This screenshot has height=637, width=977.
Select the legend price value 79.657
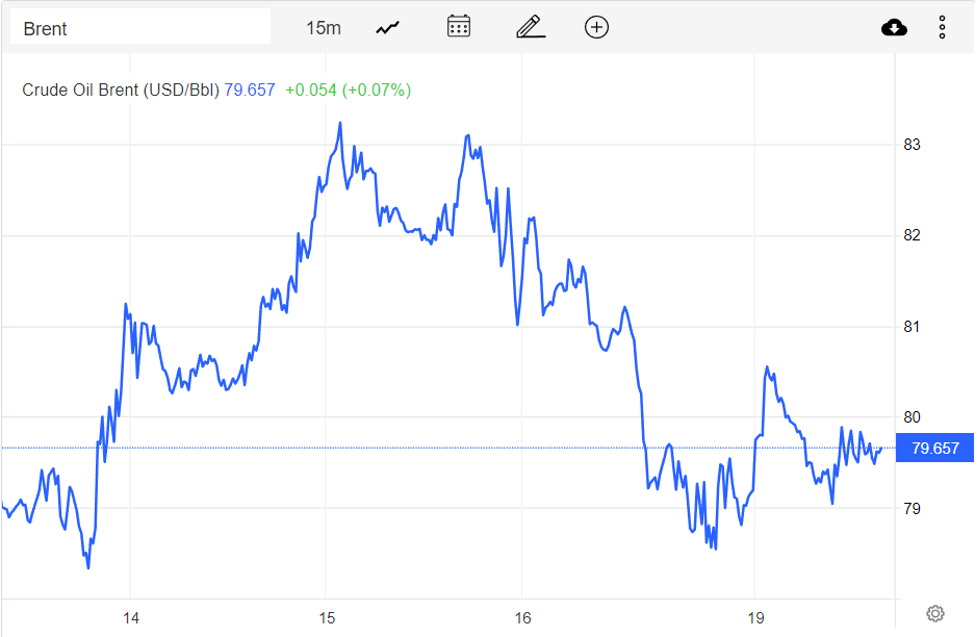pyautogui.click(x=249, y=90)
